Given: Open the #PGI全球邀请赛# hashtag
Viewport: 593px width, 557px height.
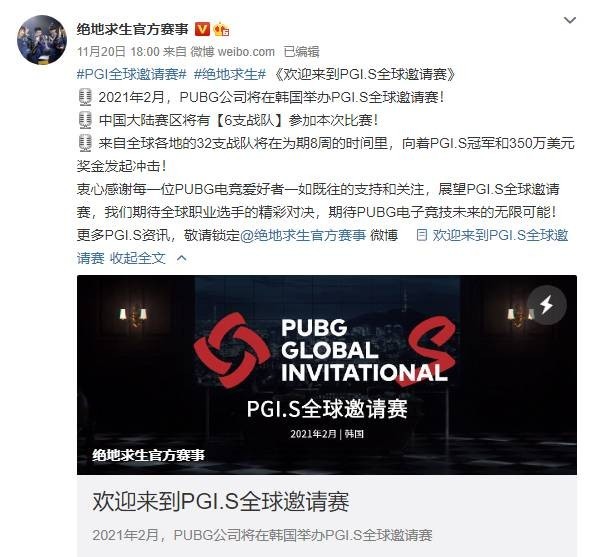Looking at the screenshot, I should [132, 74].
